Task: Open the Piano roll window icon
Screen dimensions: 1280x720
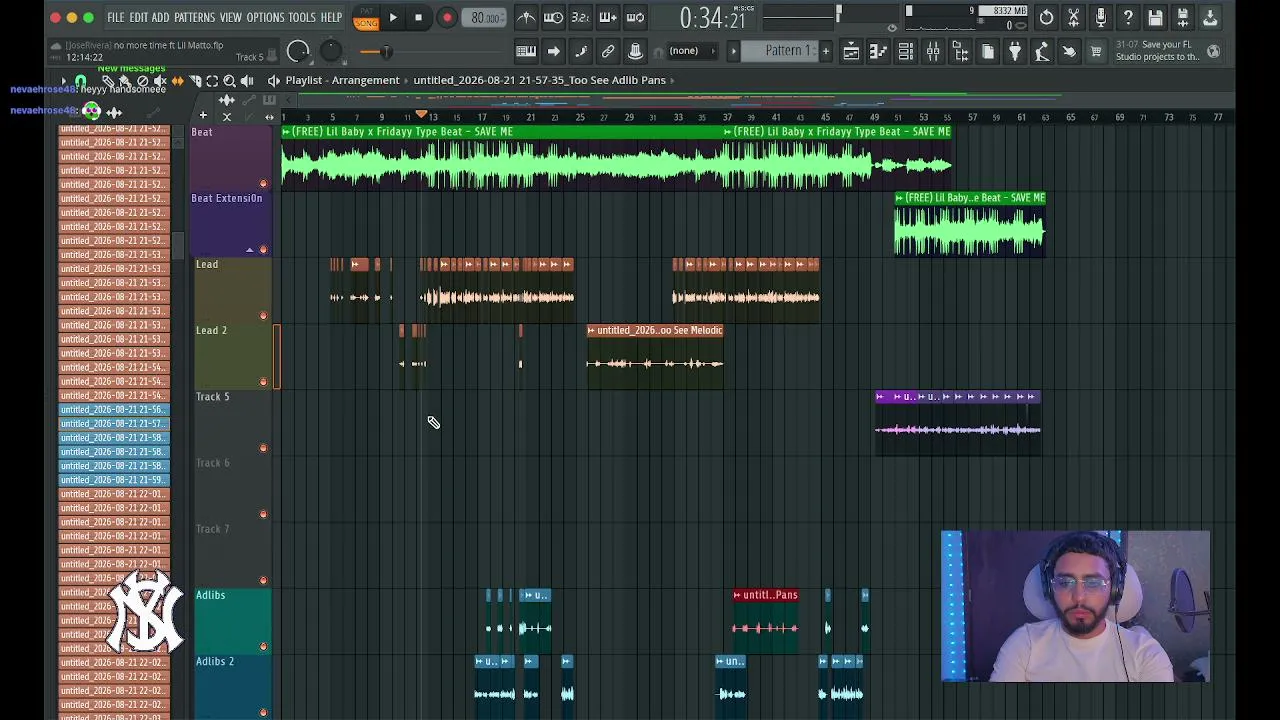Action: click(x=878, y=52)
